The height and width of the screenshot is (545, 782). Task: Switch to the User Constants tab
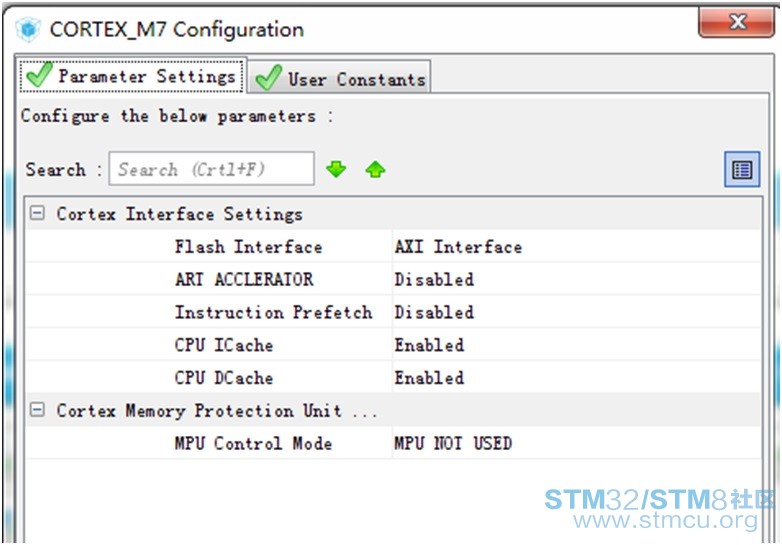(x=340, y=78)
